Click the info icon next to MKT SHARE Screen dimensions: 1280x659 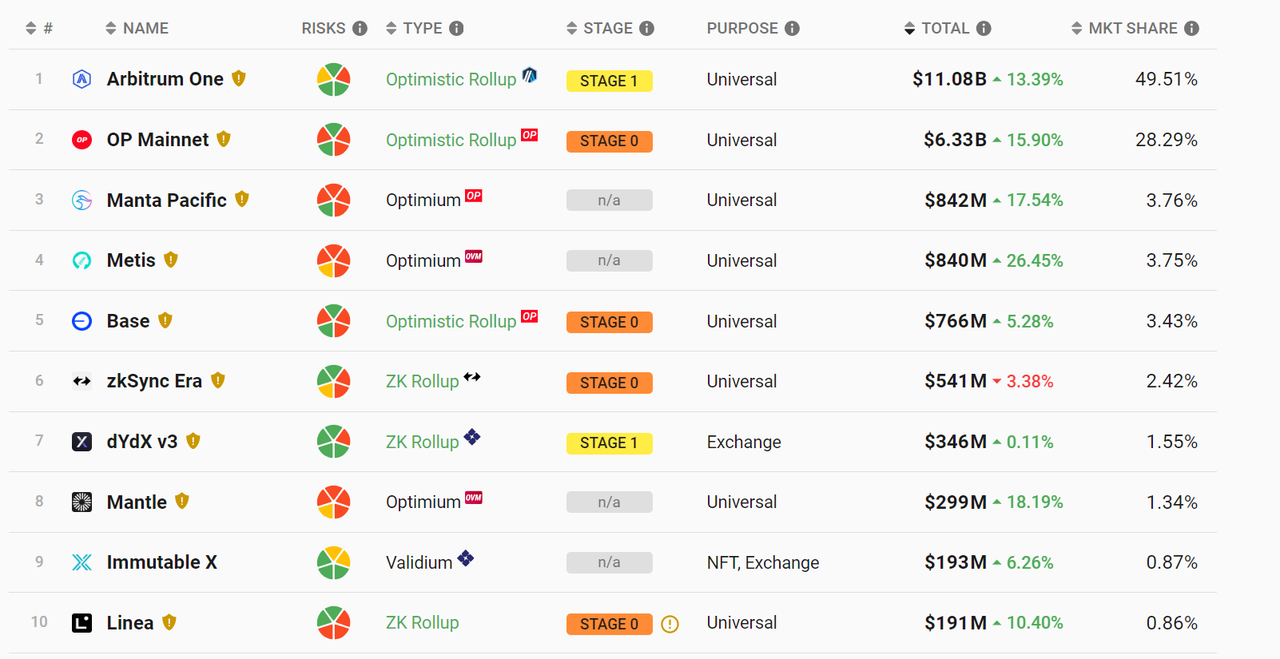[1191, 28]
